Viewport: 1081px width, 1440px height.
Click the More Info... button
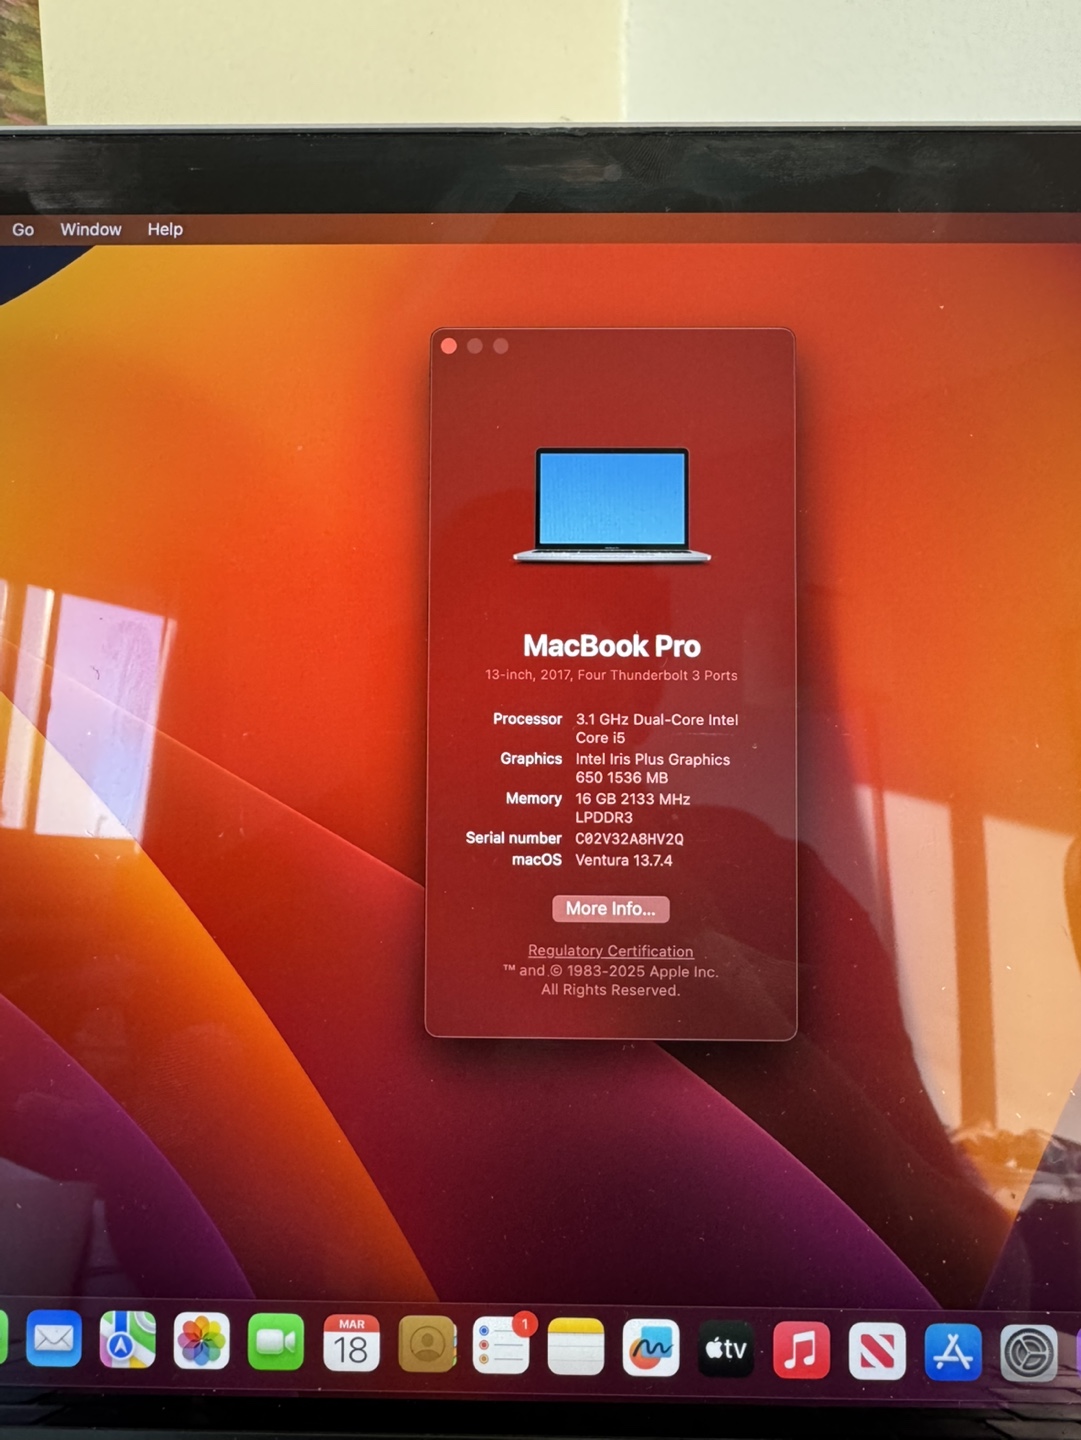tap(610, 908)
